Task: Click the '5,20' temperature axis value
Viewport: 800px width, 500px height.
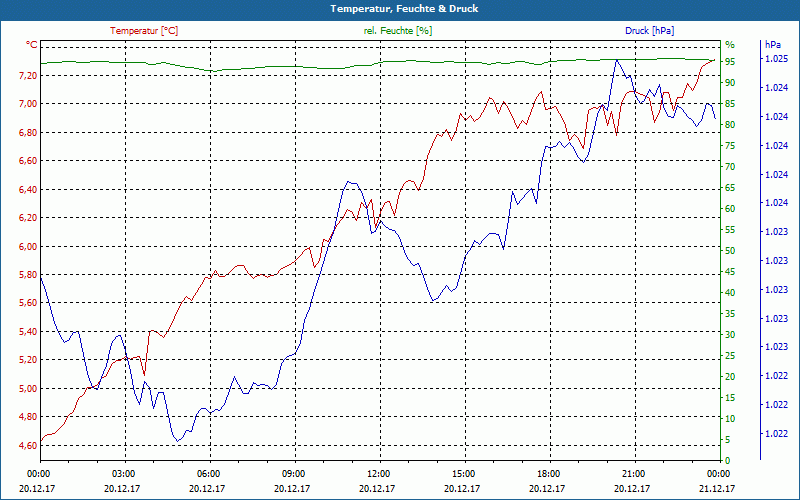Action: click(x=28, y=360)
